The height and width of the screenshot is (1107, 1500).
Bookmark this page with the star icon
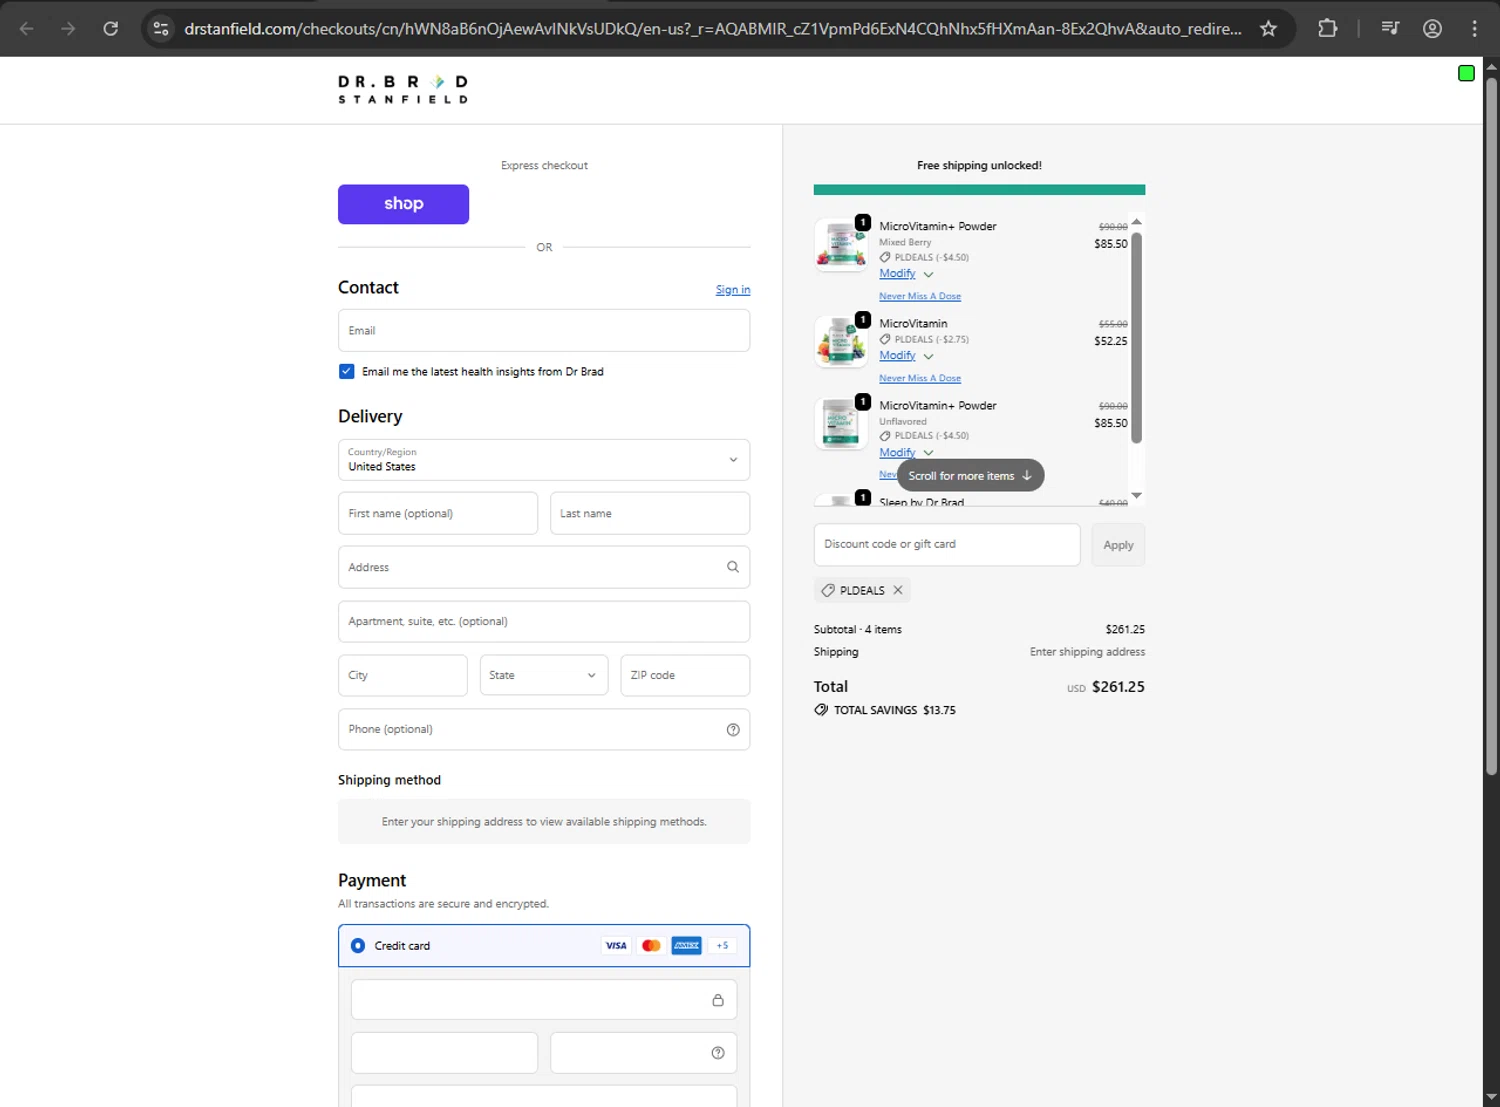click(x=1268, y=28)
